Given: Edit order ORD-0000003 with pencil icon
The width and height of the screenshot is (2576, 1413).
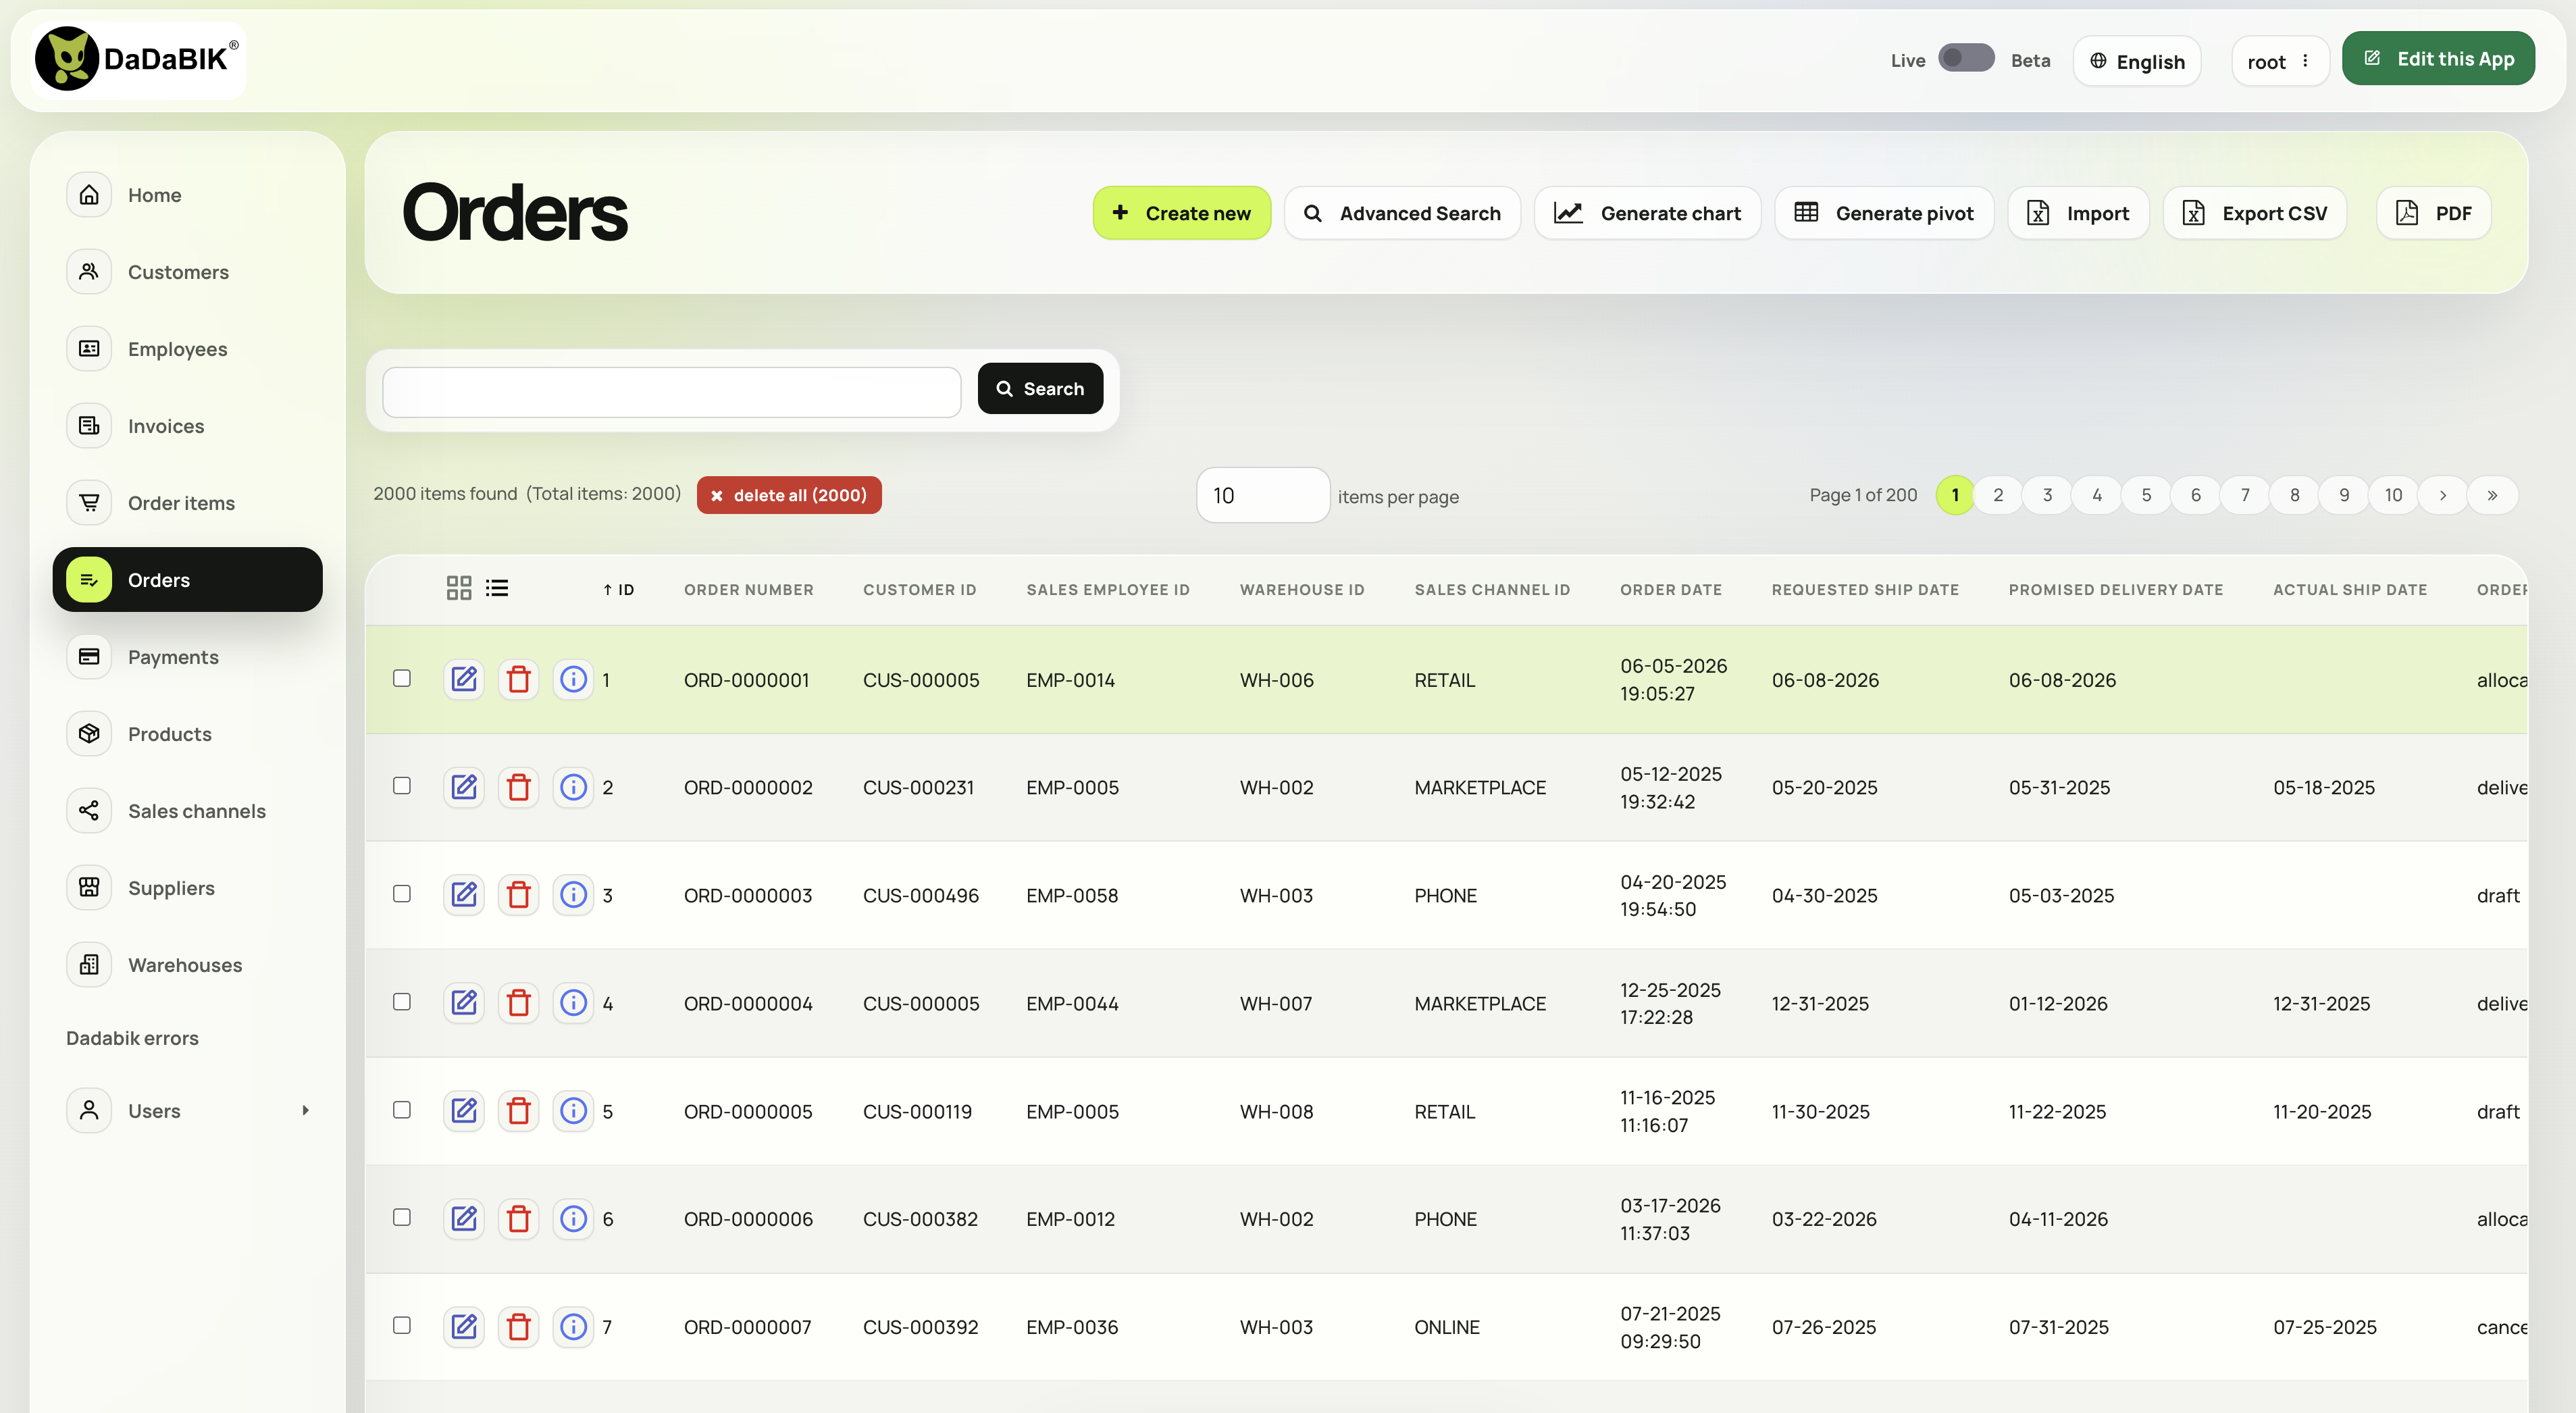Looking at the screenshot, I should (x=464, y=894).
